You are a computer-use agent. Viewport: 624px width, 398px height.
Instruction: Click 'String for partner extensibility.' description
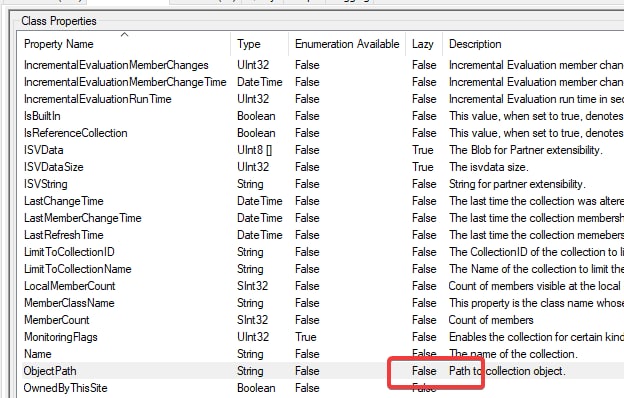pyautogui.click(x=517, y=184)
